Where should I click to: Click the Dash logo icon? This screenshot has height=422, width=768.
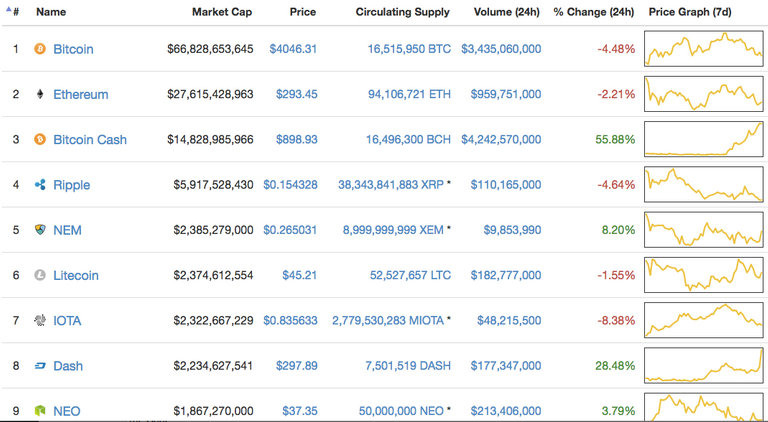tap(40, 366)
